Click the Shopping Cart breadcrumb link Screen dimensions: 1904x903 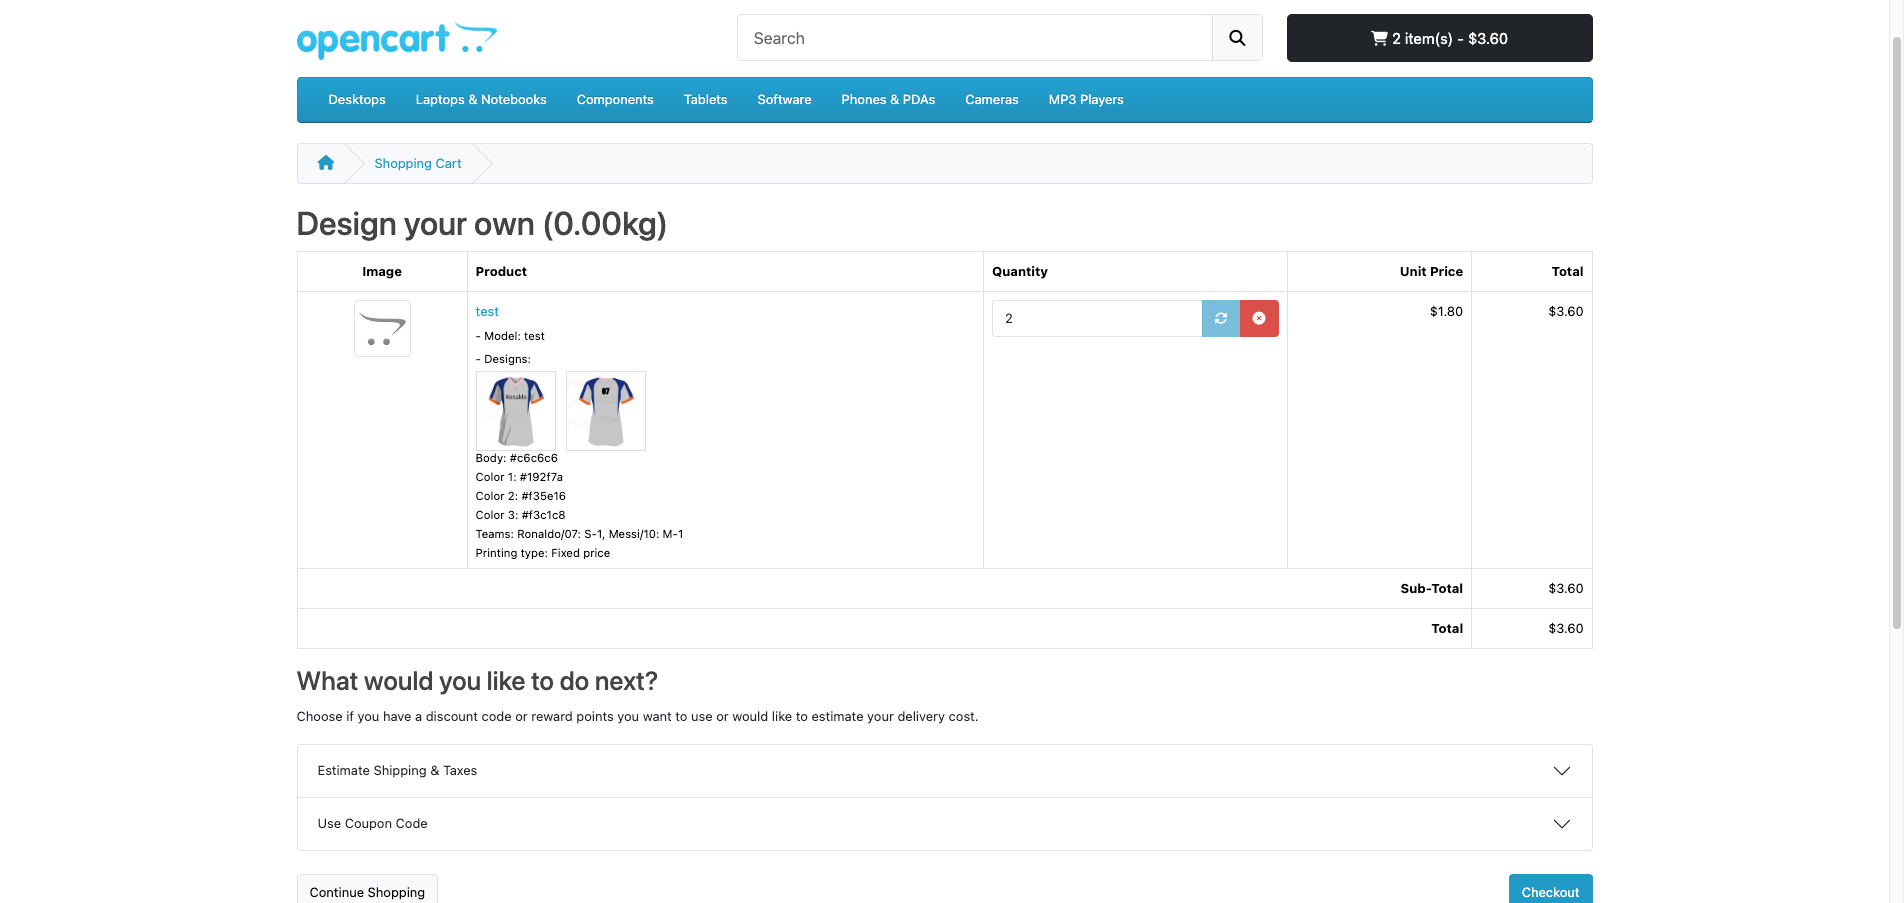click(x=418, y=163)
